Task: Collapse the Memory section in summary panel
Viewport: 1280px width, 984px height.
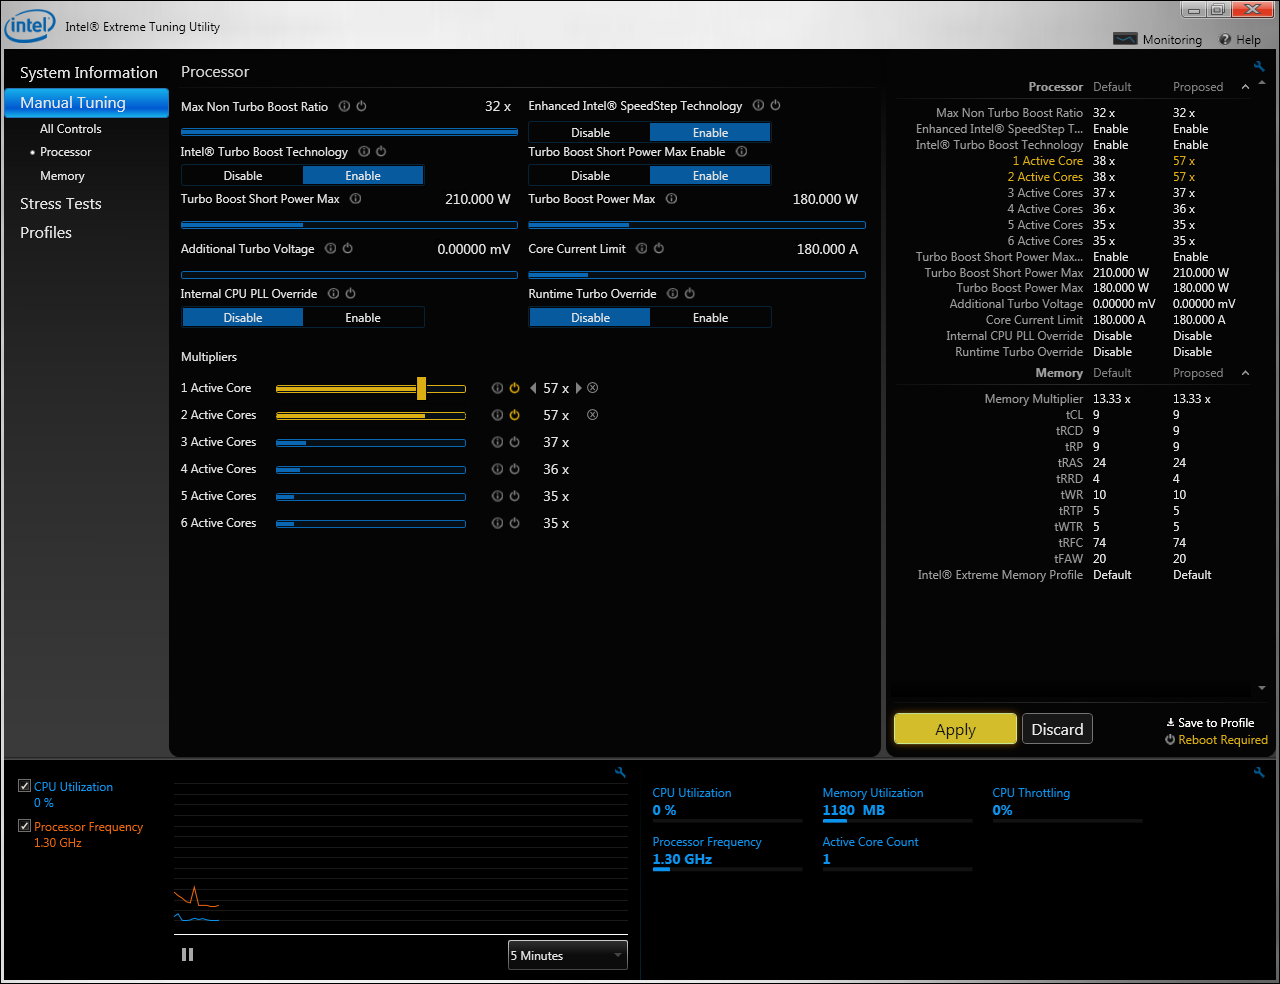Action: click(1245, 373)
